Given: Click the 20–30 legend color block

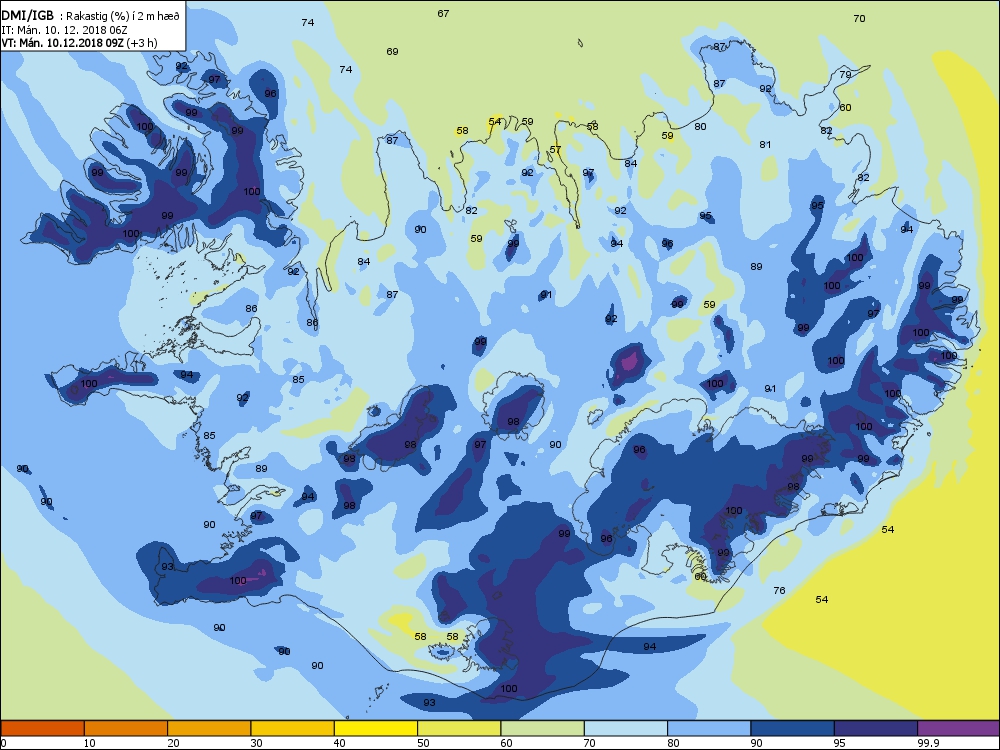Looking at the screenshot, I should [x=209, y=728].
